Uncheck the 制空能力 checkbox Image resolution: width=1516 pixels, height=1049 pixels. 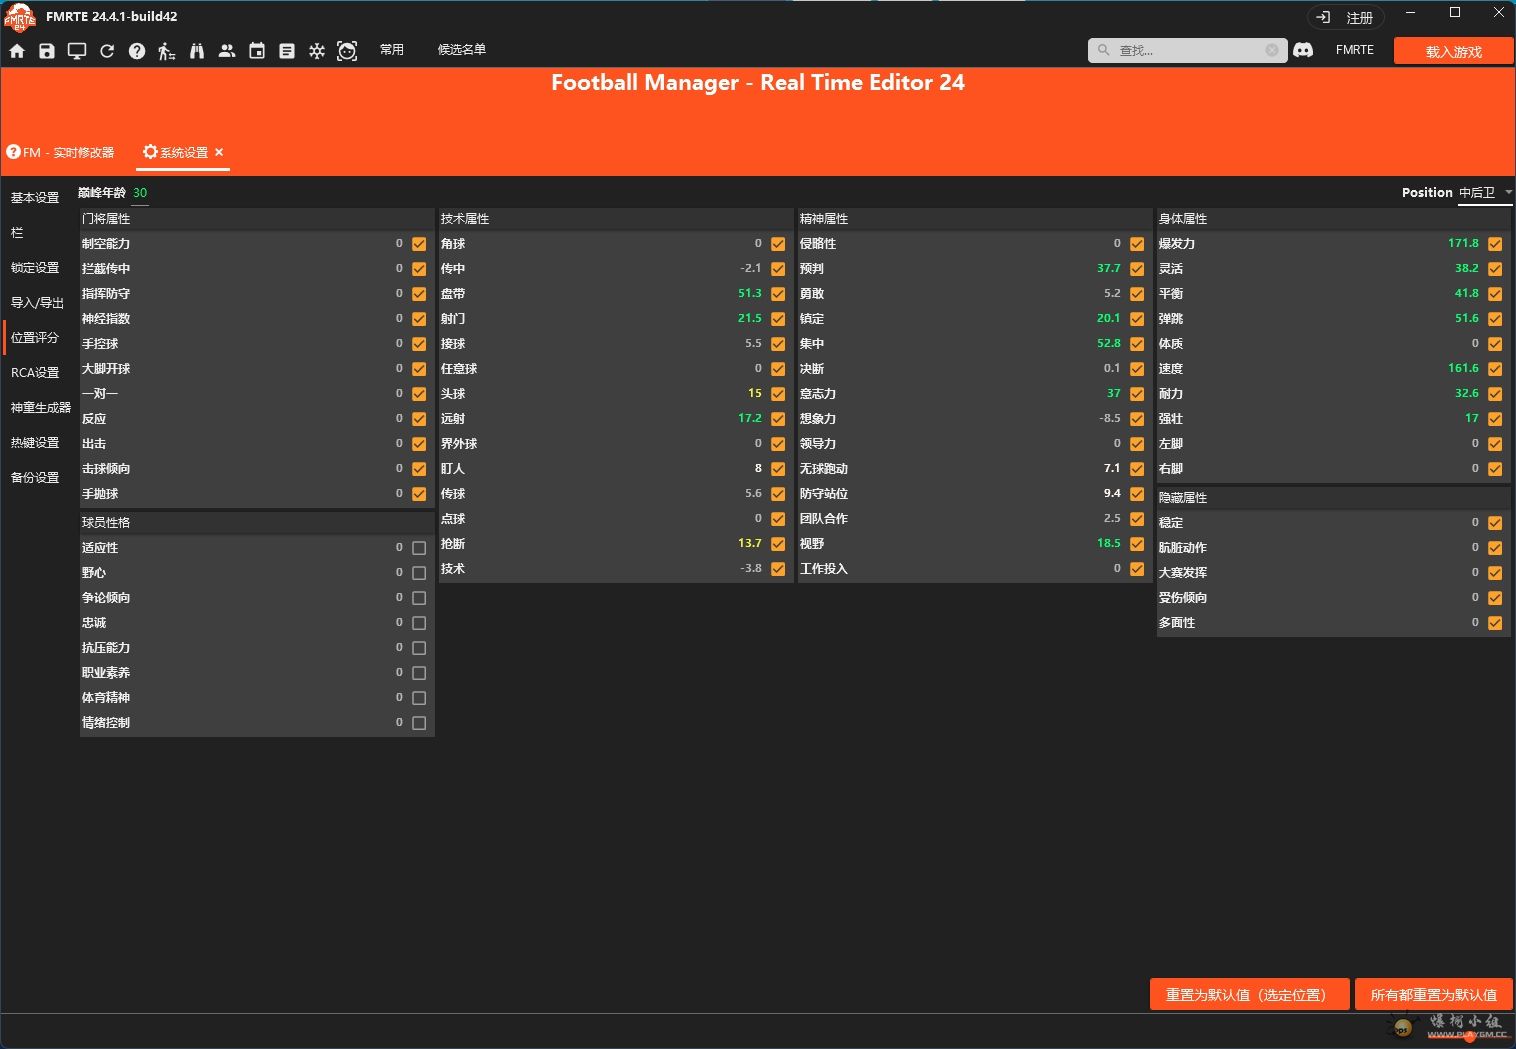tap(419, 244)
